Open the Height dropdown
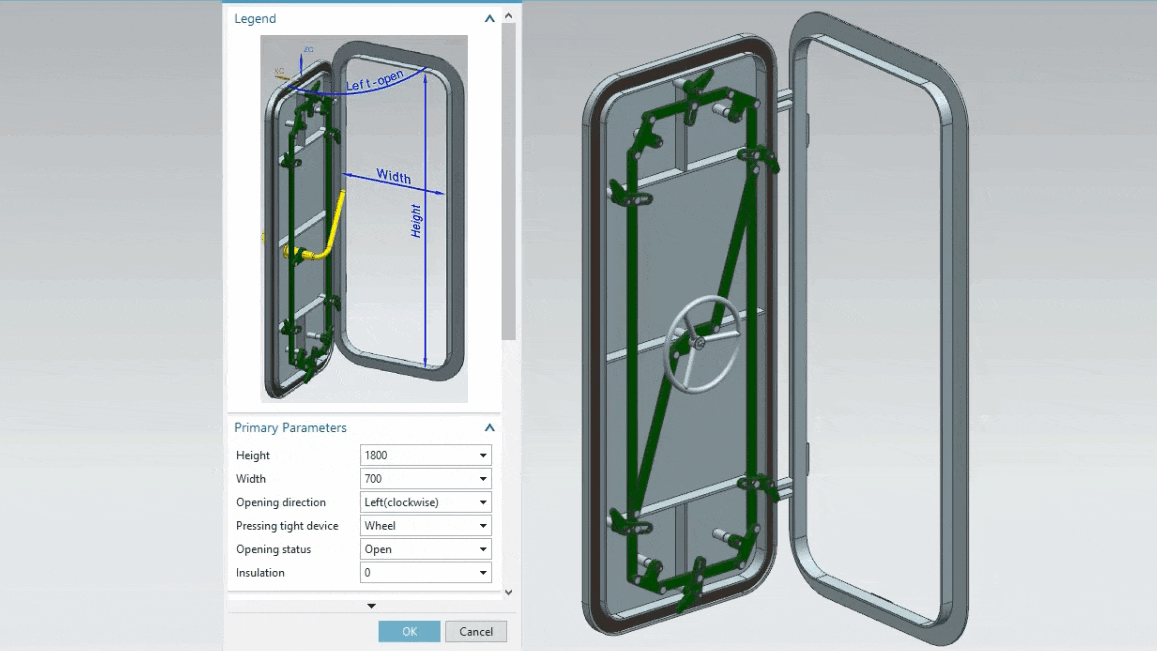1157x651 pixels. coord(483,455)
